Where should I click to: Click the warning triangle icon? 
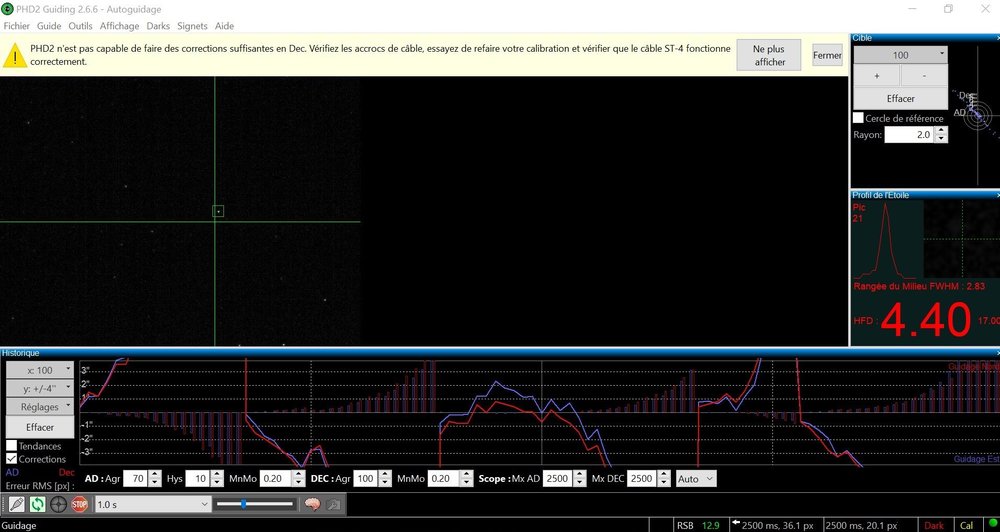[15, 55]
